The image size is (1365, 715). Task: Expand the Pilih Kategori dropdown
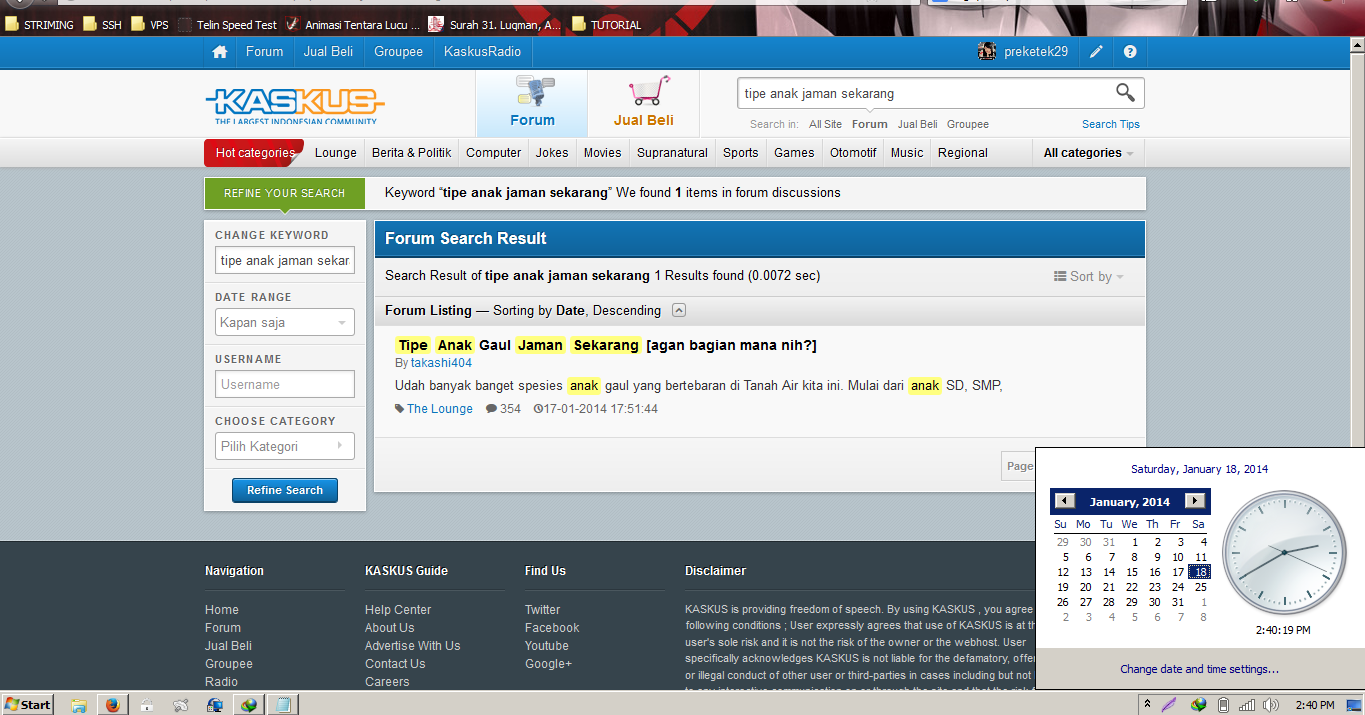point(285,447)
